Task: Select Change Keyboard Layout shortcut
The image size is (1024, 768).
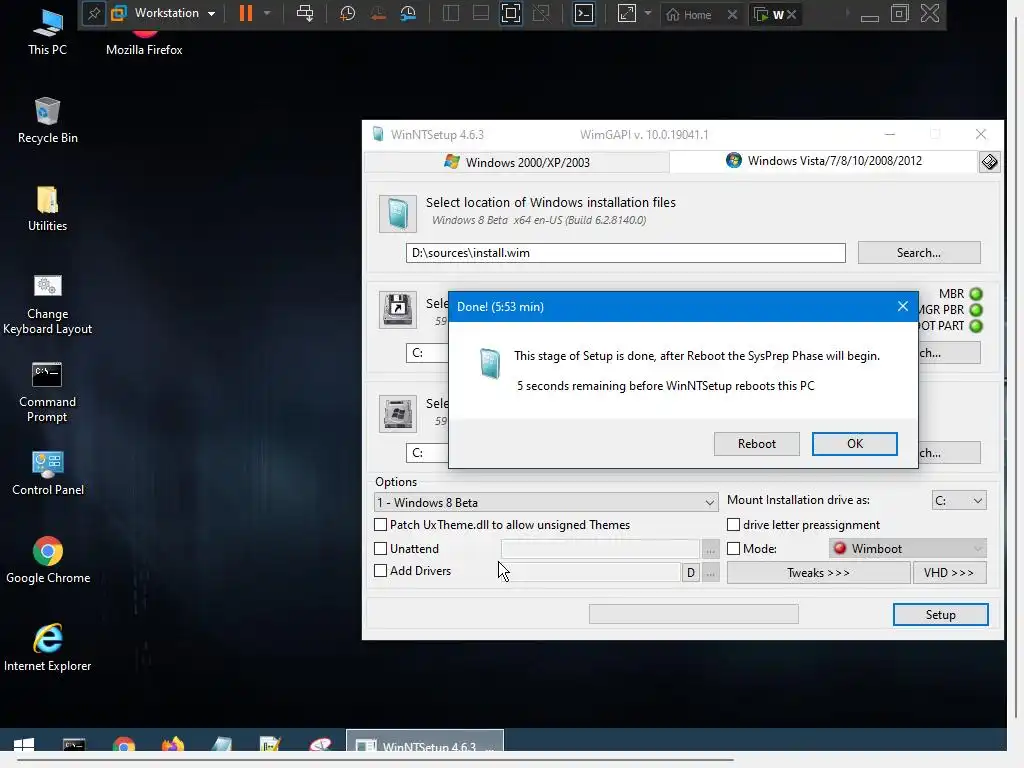Action: [x=48, y=304]
